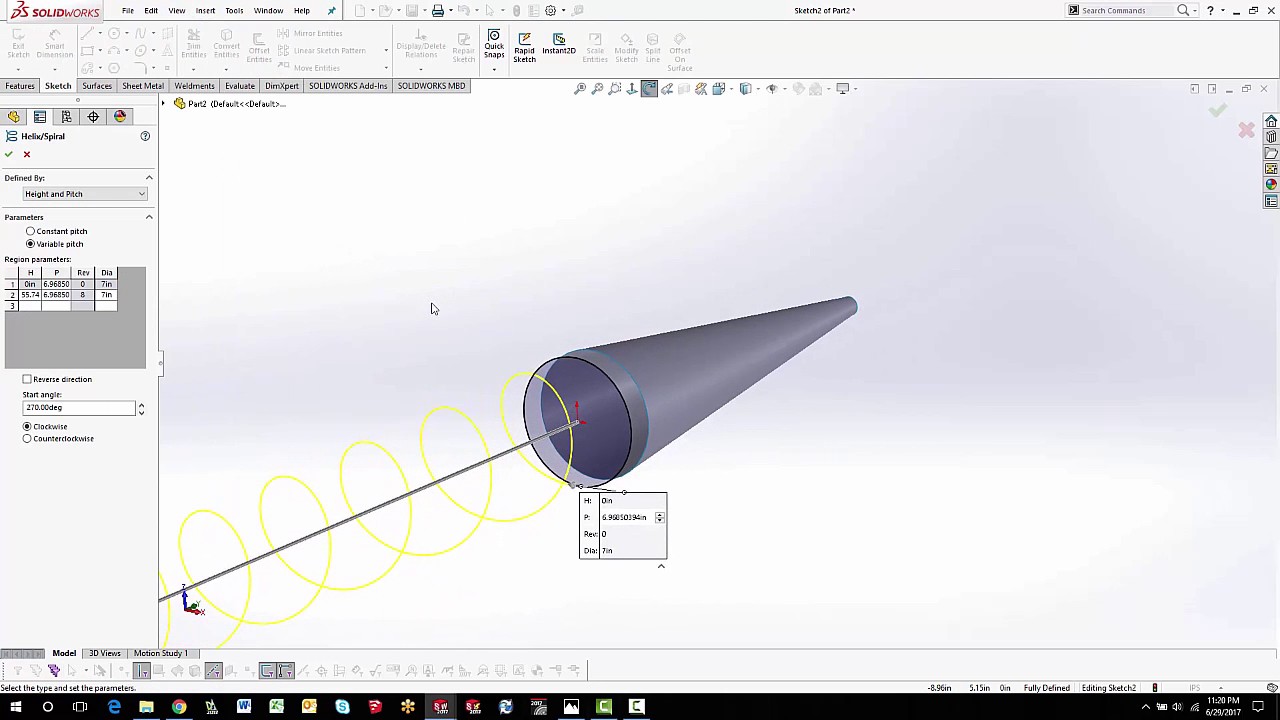Click the Windows Start button

(x=15, y=707)
